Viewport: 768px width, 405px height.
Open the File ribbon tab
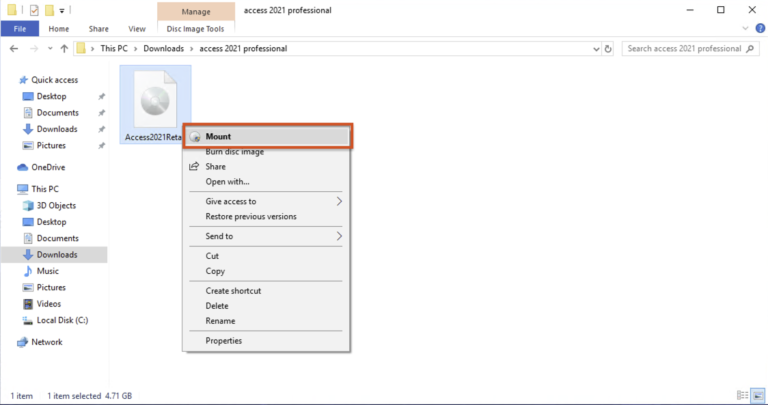coord(20,29)
